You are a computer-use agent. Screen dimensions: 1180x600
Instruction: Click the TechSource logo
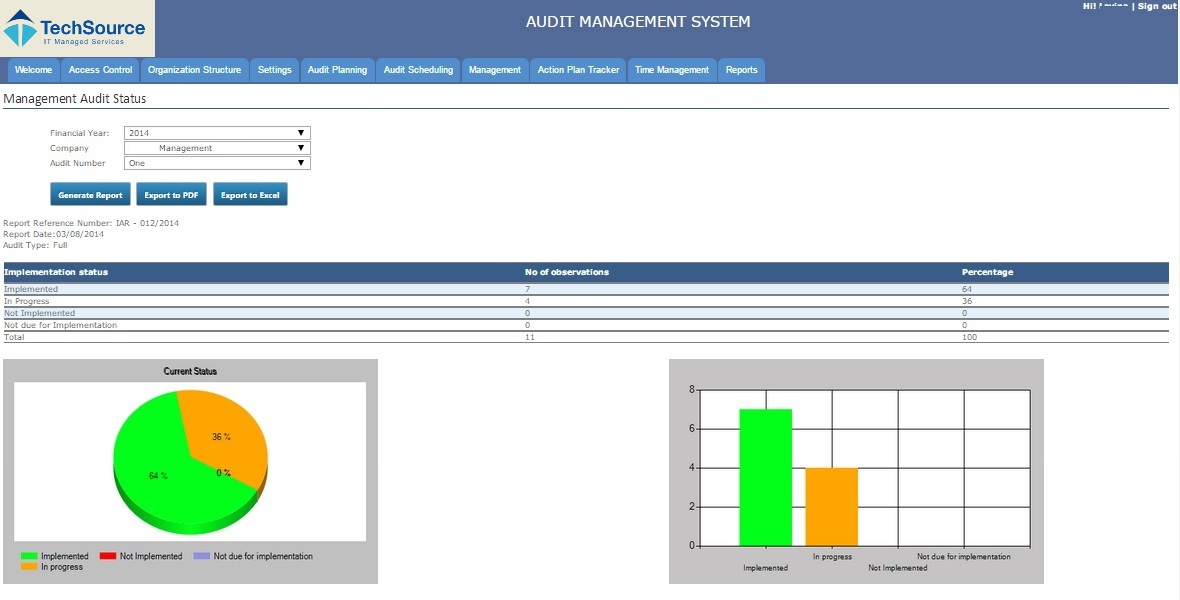(76, 29)
